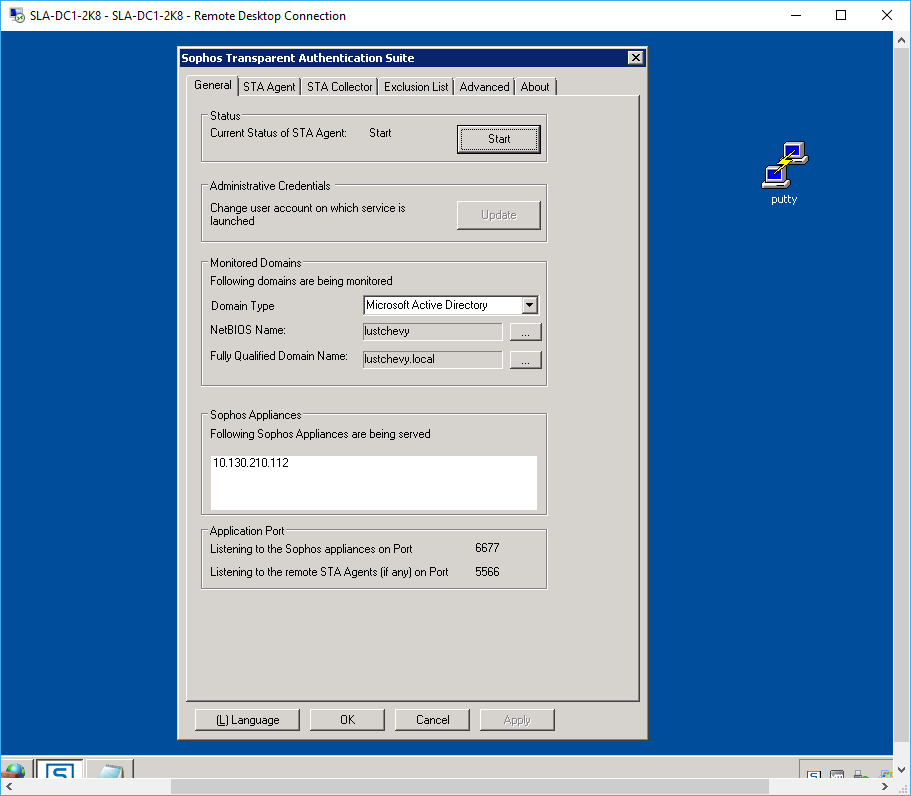Click the Sophos port value 6677
Viewport: 911px width, 796px height.
[487, 548]
